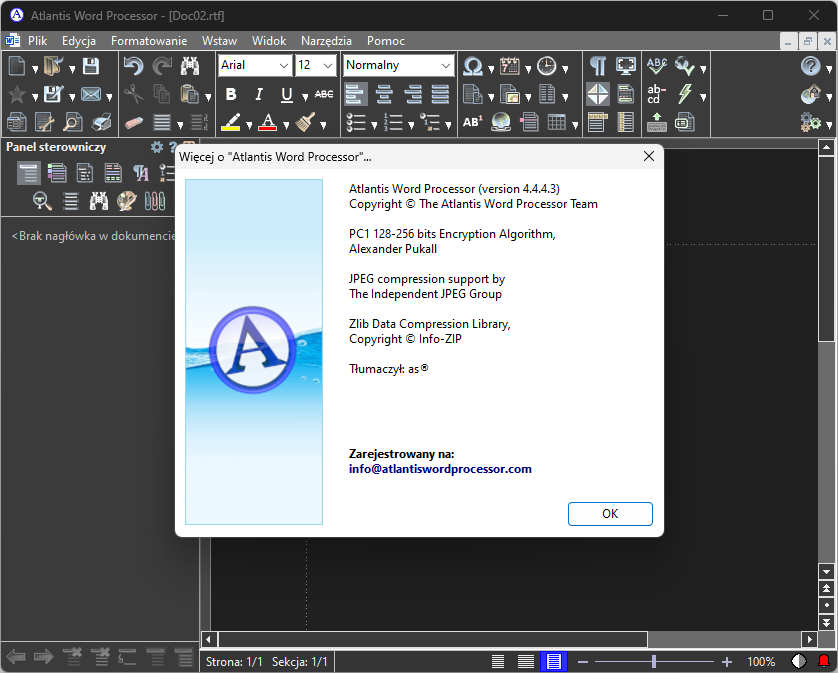Click the Strona: 1/1 status bar field

click(234, 662)
